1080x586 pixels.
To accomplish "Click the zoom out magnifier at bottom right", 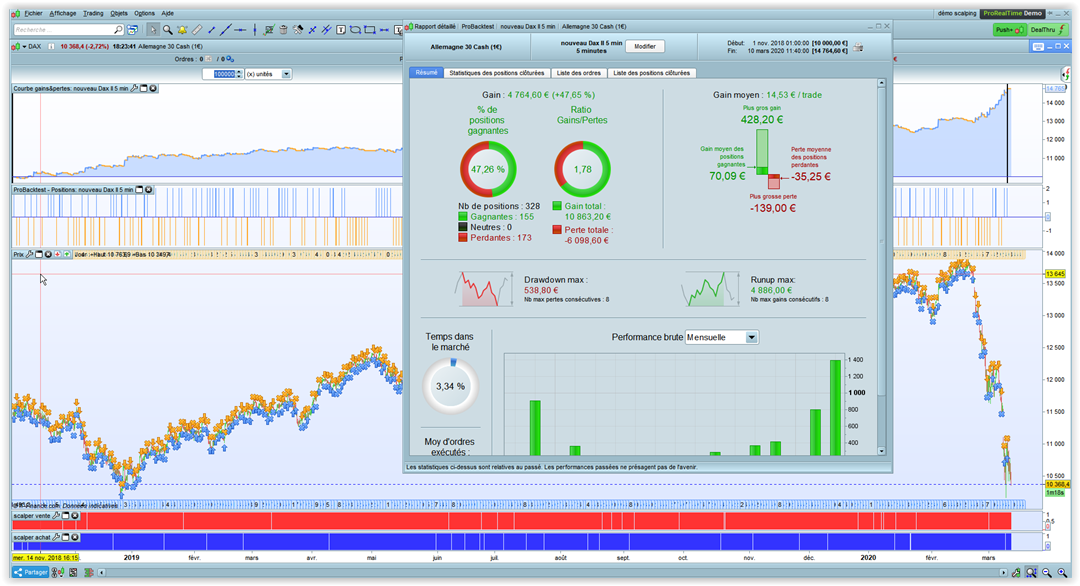I will click(1047, 572).
